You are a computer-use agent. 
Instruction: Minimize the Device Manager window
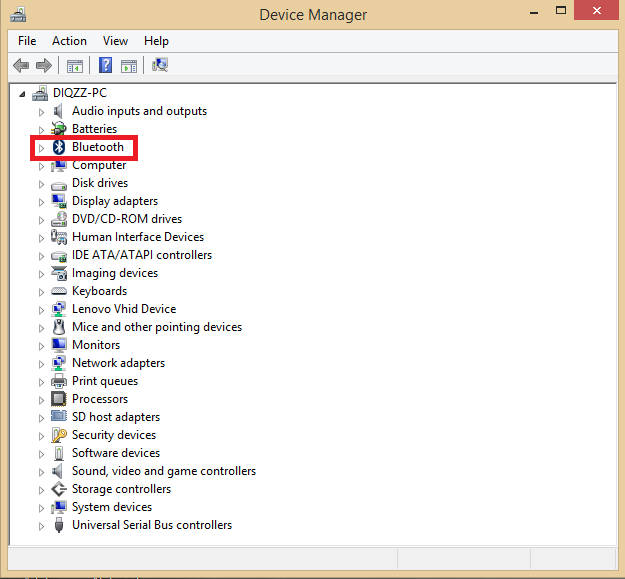pyautogui.click(x=534, y=12)
